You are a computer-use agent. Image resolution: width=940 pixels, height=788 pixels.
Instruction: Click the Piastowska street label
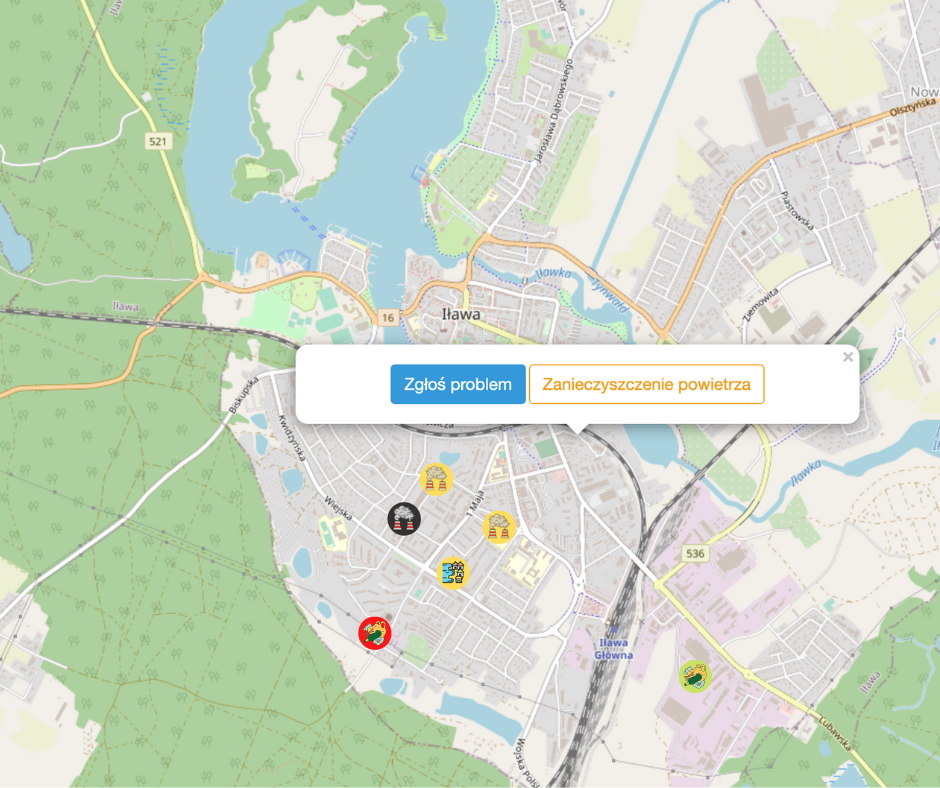coord(797,211)
